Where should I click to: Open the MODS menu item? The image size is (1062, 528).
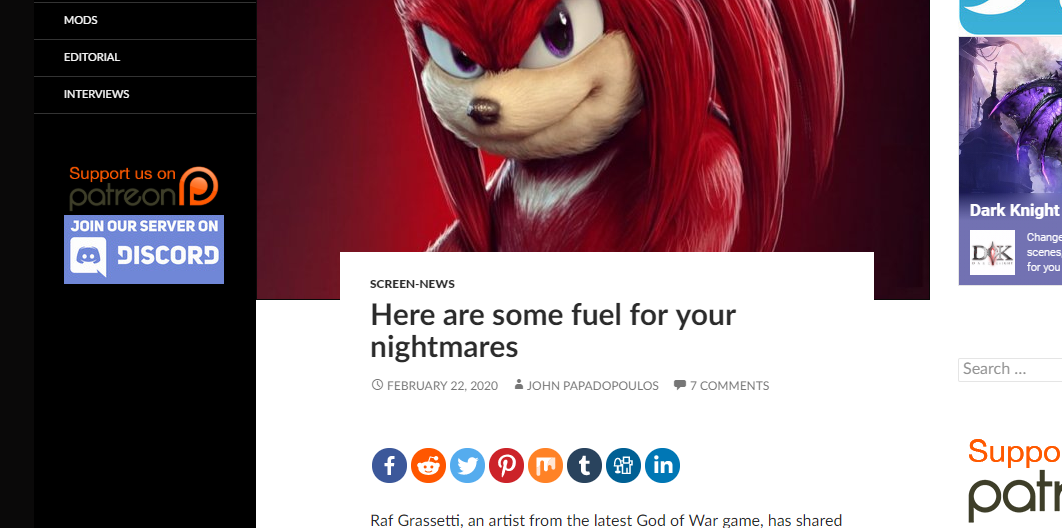point(81,20)
